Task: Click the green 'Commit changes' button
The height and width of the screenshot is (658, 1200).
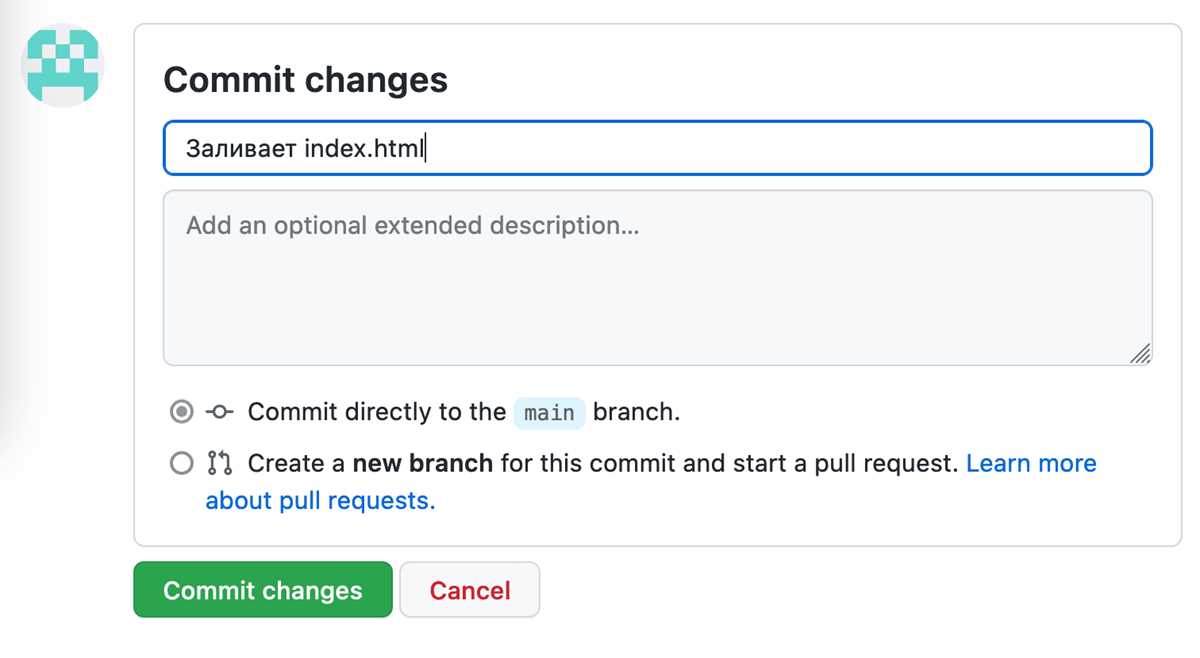Action: coord(263,589)
